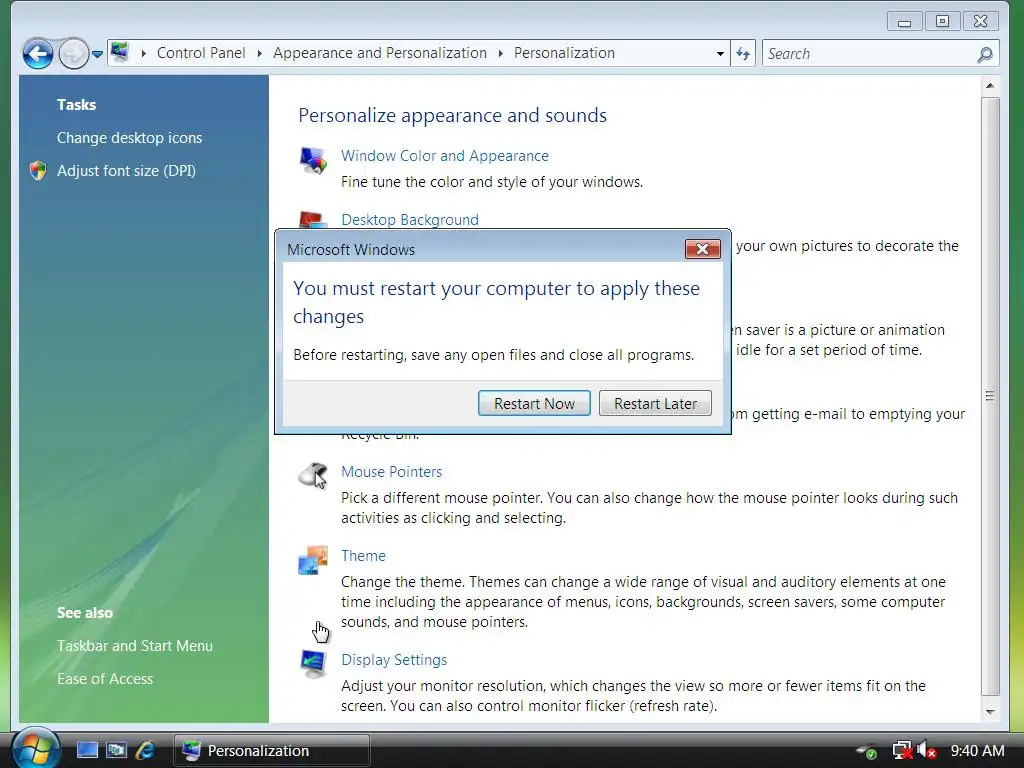Click the 9:40 AM clock
Viewport: 1024px width, 768px height.
point(977,751)
